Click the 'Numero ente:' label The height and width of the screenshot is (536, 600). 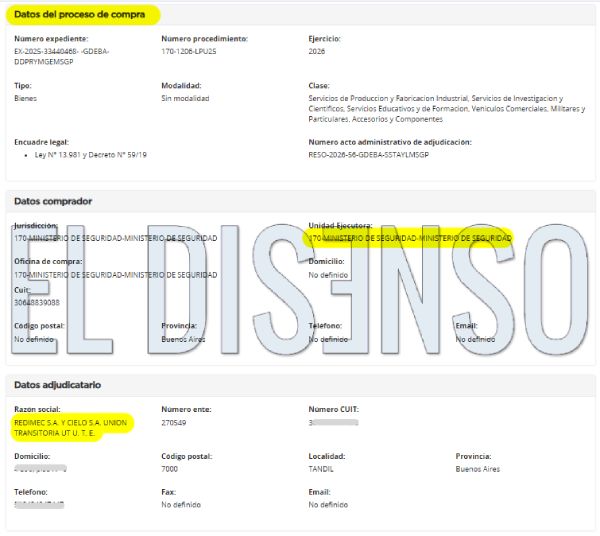coord(186,409)
